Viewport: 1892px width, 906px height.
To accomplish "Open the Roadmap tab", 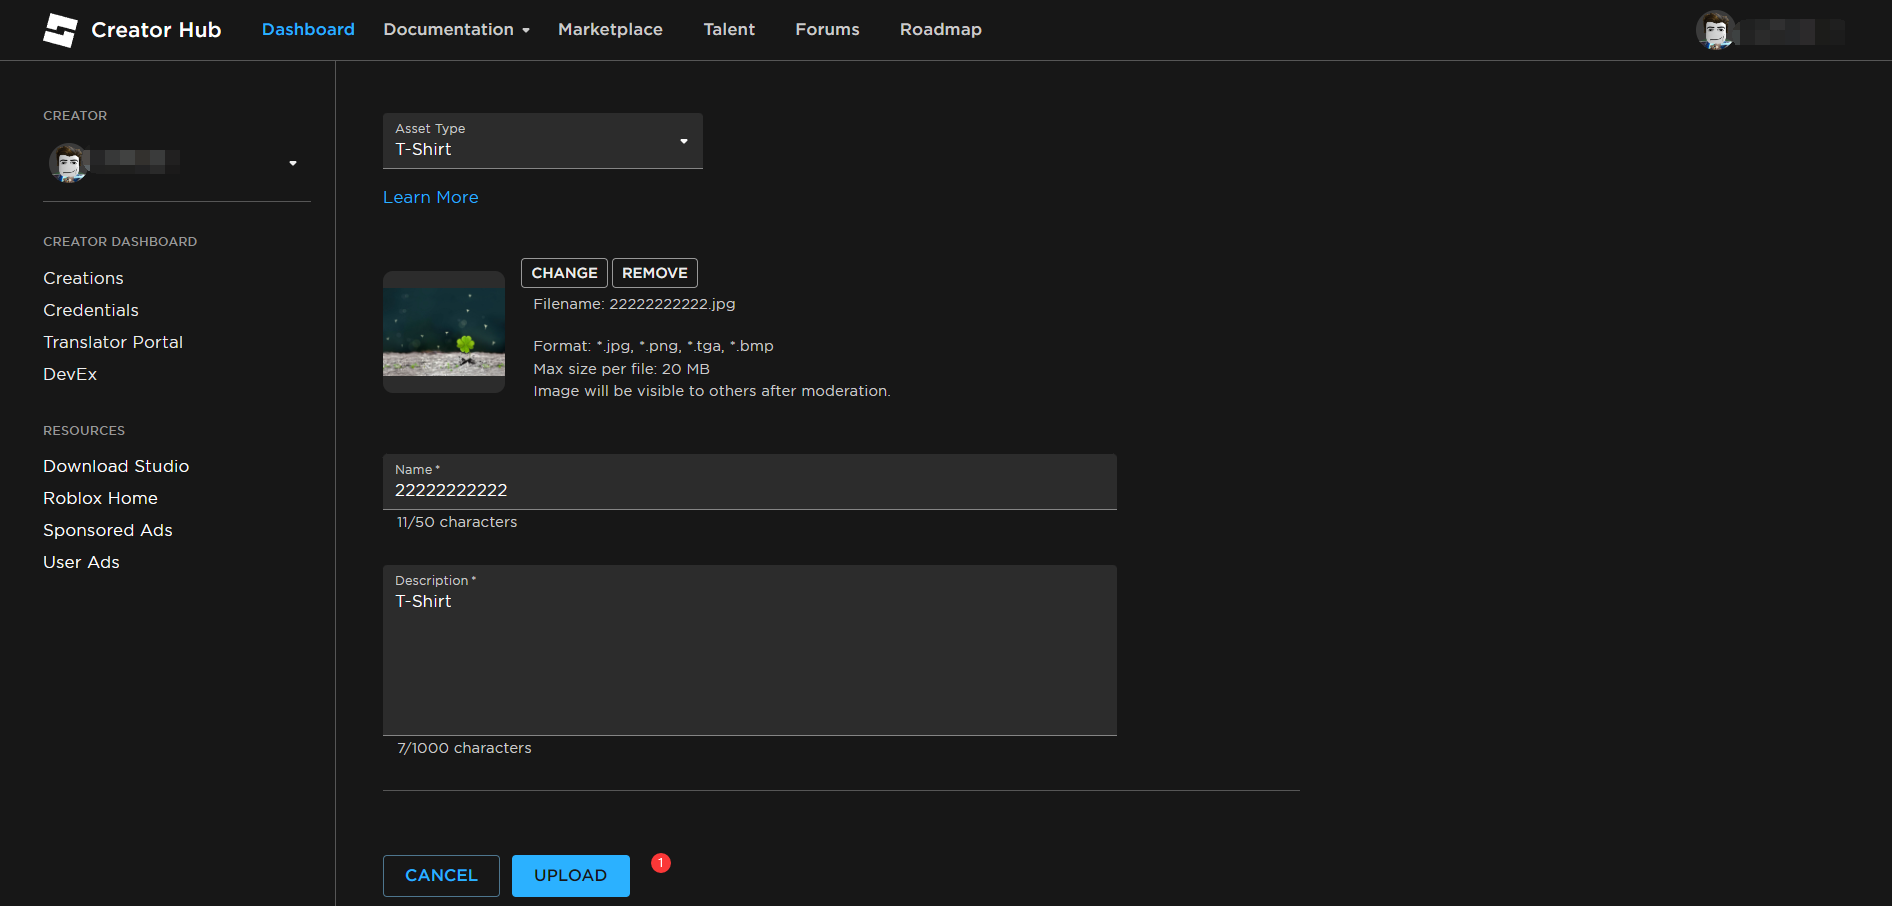I will [x=941, y=30].
